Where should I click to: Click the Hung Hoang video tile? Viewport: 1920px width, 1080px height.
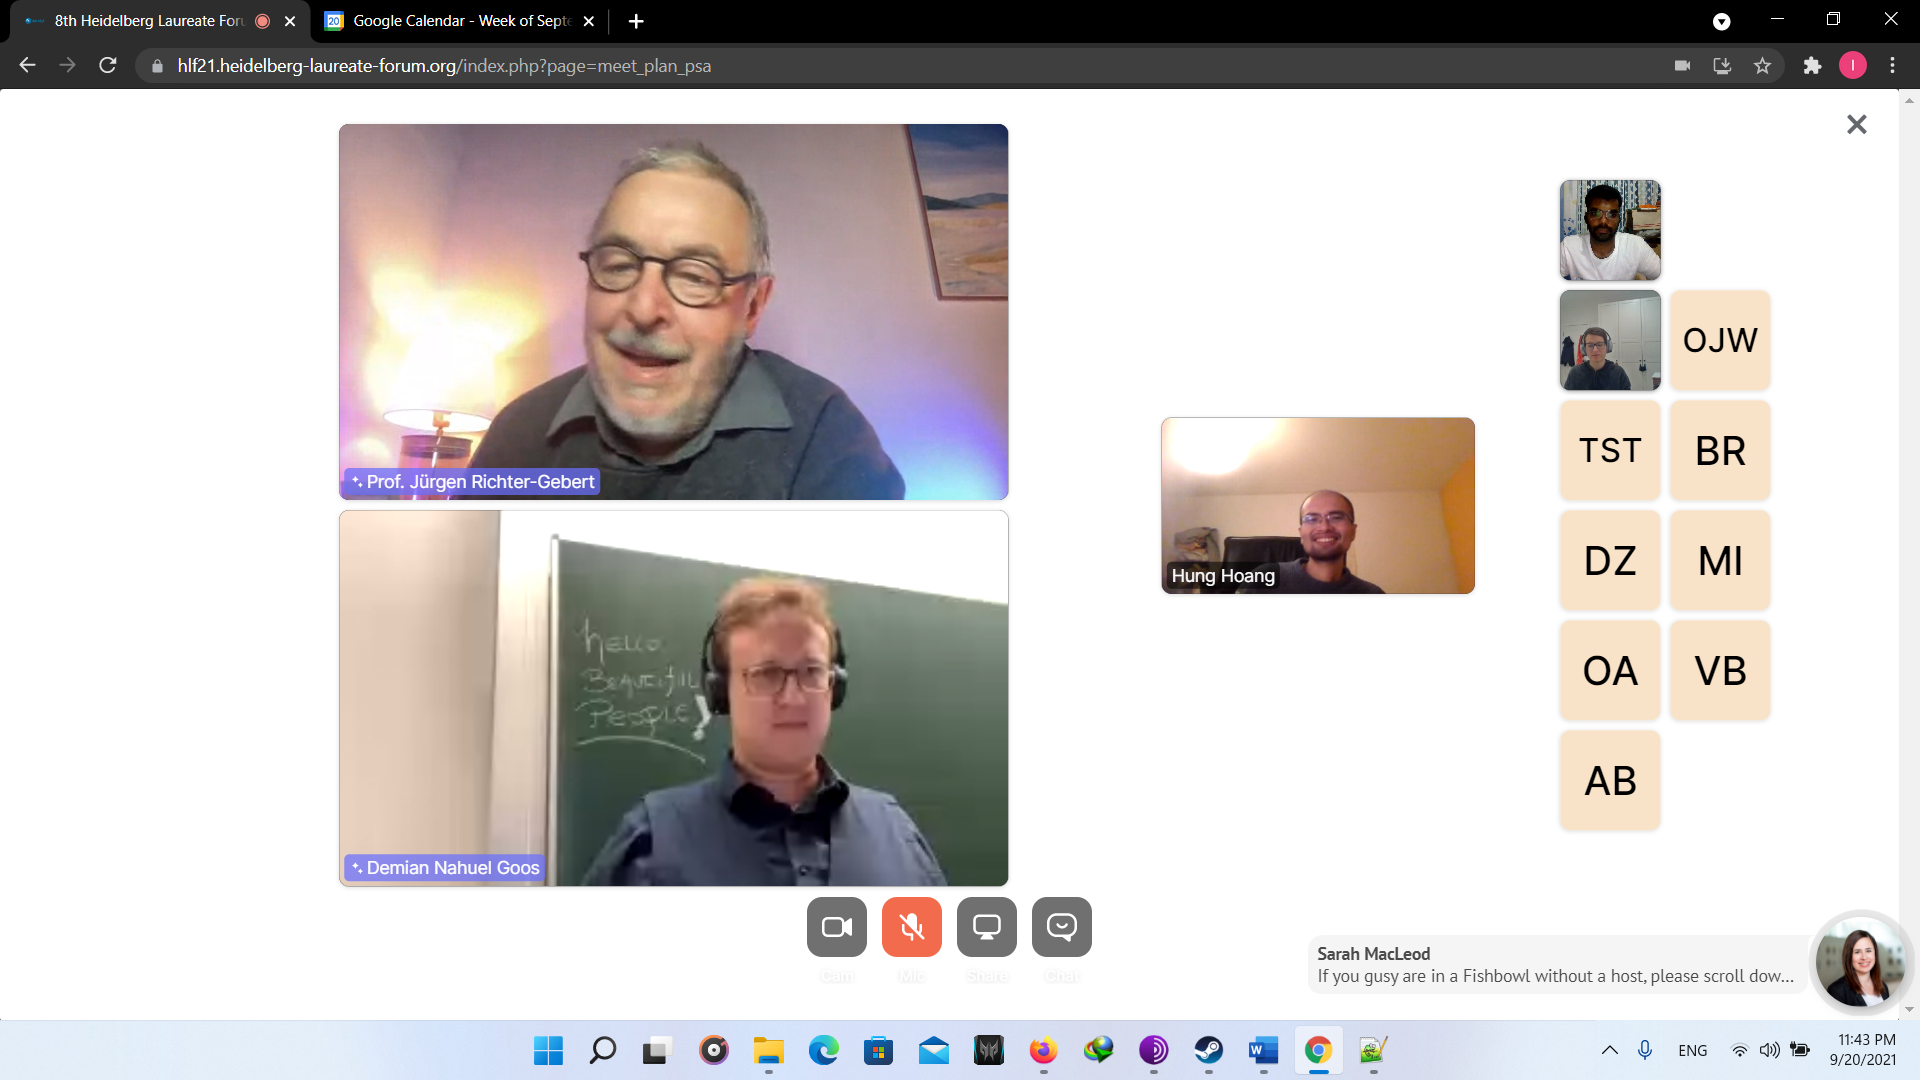point(1317,505)
